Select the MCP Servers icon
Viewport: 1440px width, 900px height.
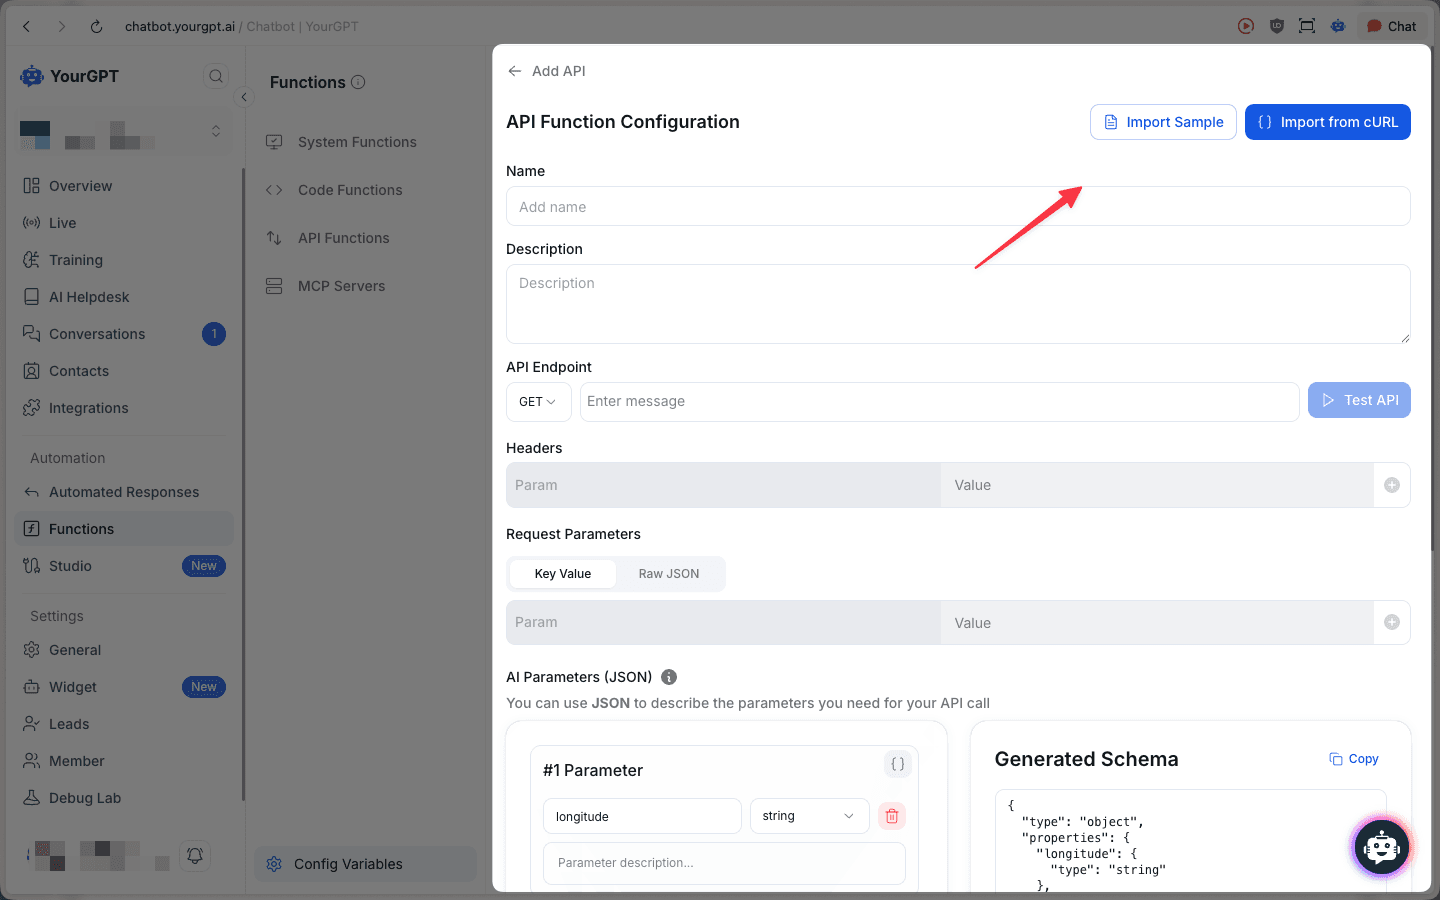click(273, 285)
